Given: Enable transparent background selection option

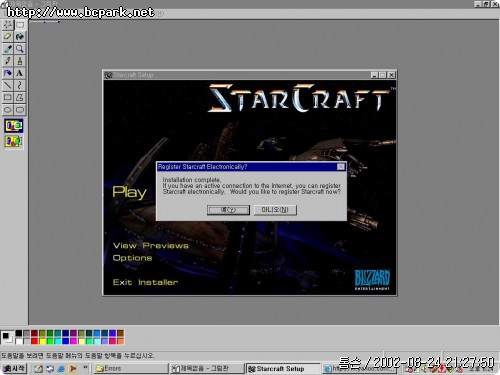Looking at the screenshot, I should [x=14, y=141].
